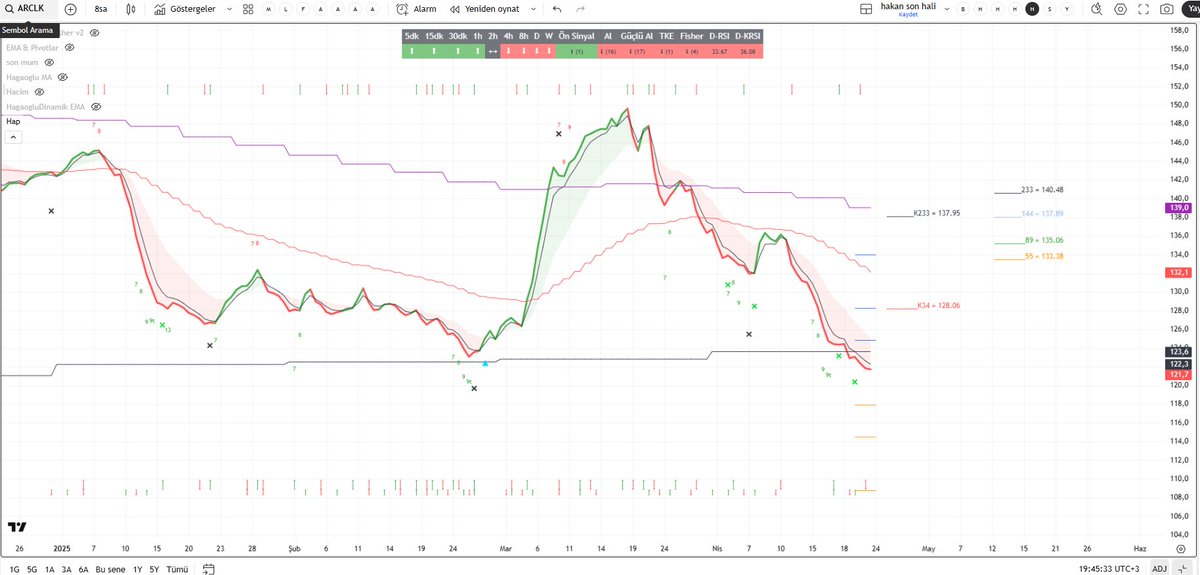Select the 1G time range
1200x575 pixels.
coord(13,569)
